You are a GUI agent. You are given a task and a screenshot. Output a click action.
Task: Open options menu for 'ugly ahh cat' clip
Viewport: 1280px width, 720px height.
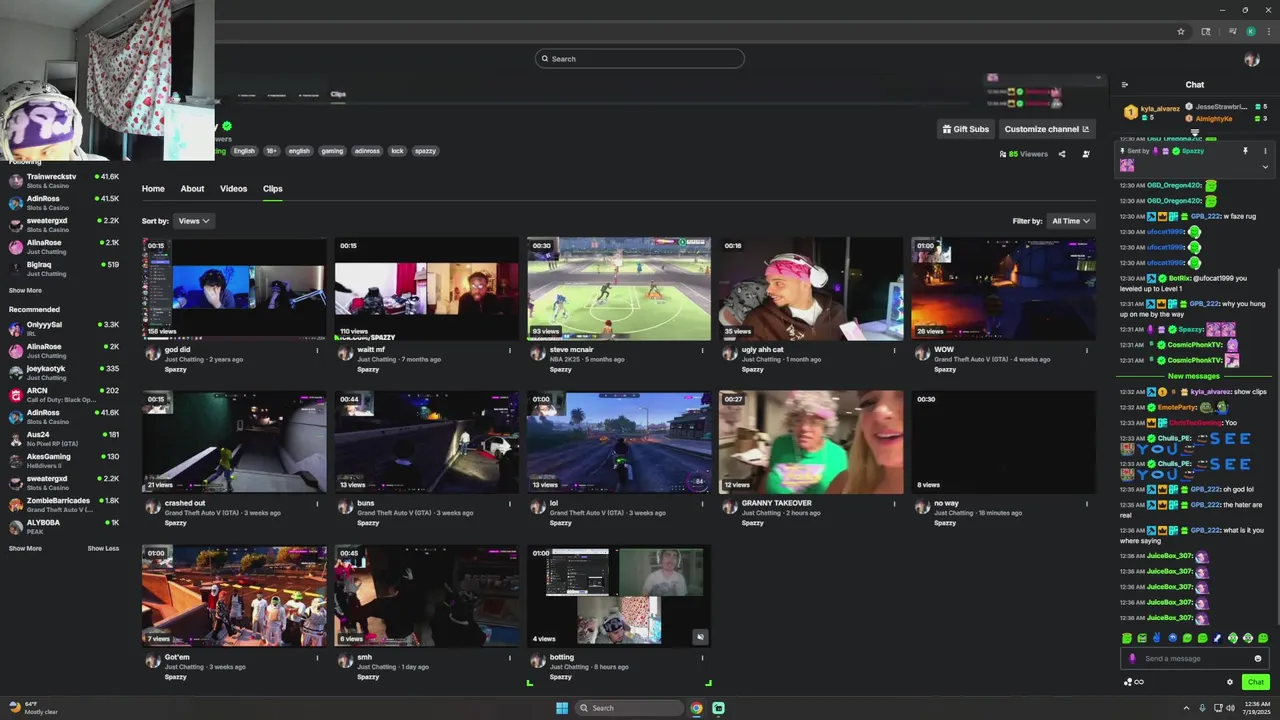click(x=894, y=350)
